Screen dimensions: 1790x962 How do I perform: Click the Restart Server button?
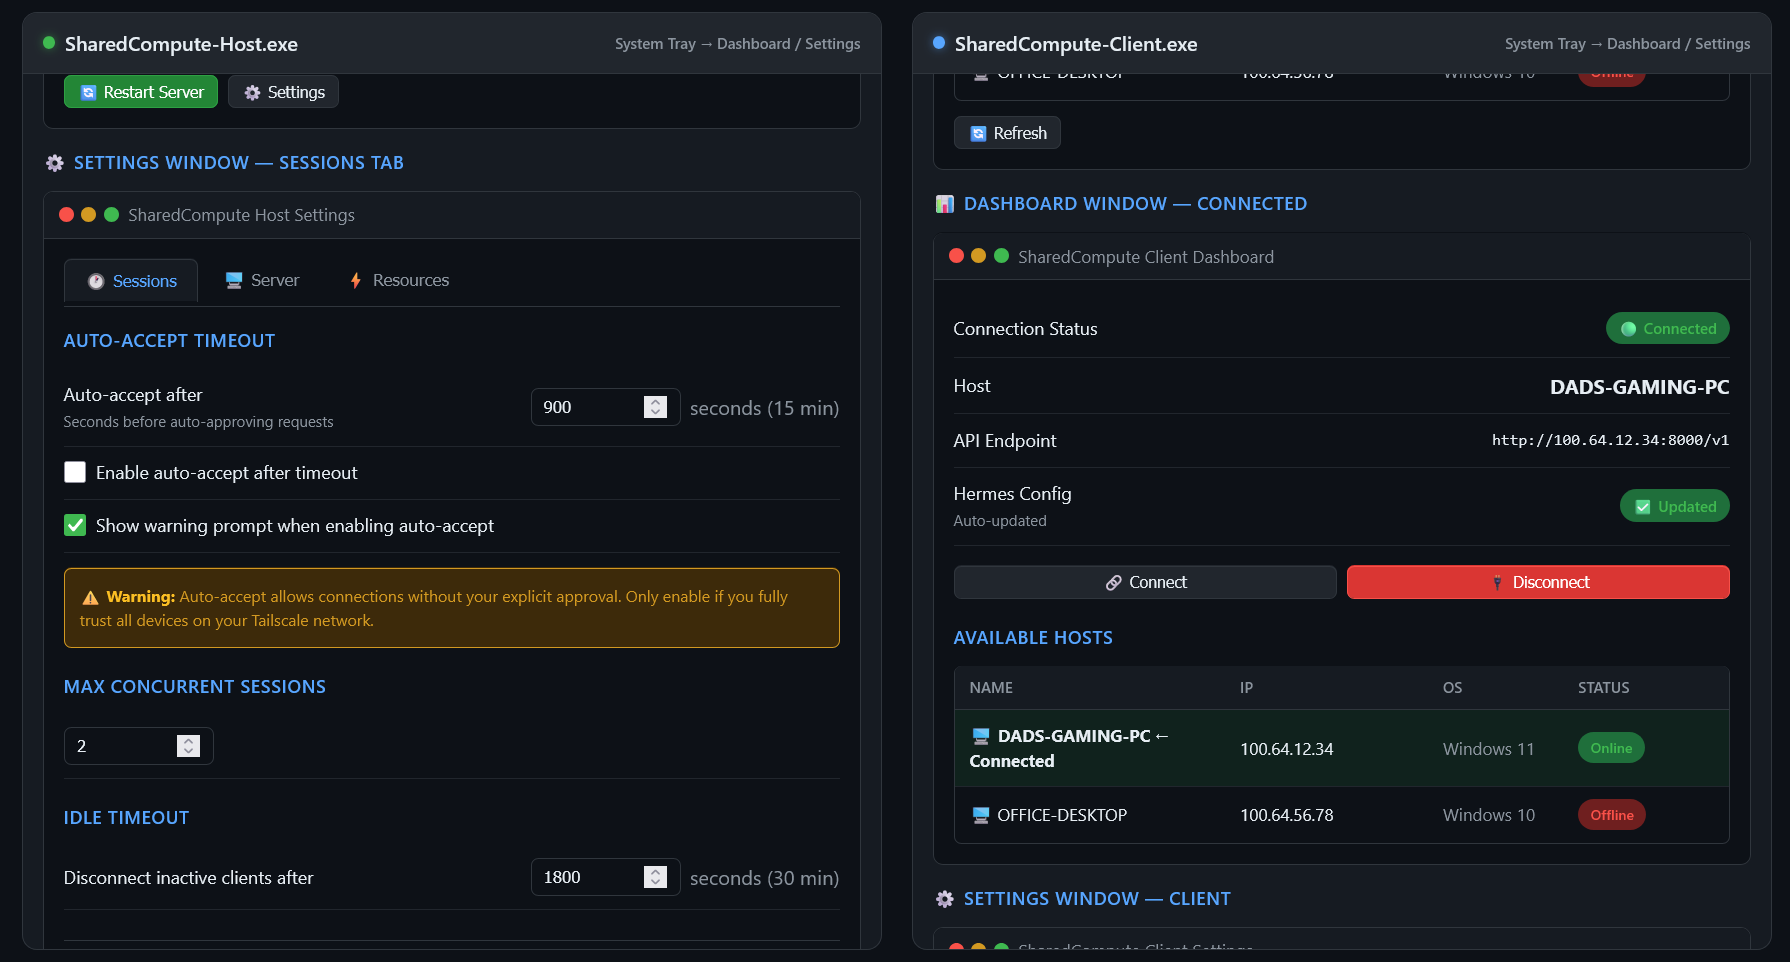[141, 92]
